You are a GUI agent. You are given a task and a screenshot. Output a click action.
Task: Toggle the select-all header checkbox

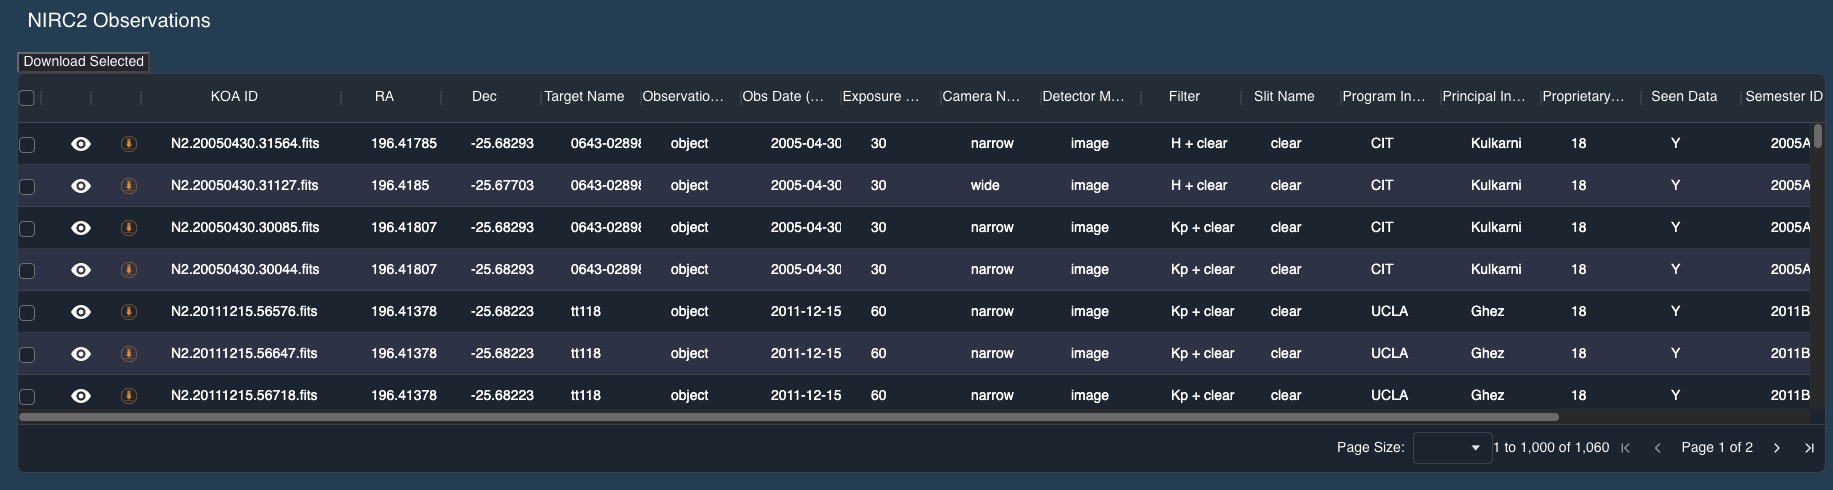click(27, 97)
